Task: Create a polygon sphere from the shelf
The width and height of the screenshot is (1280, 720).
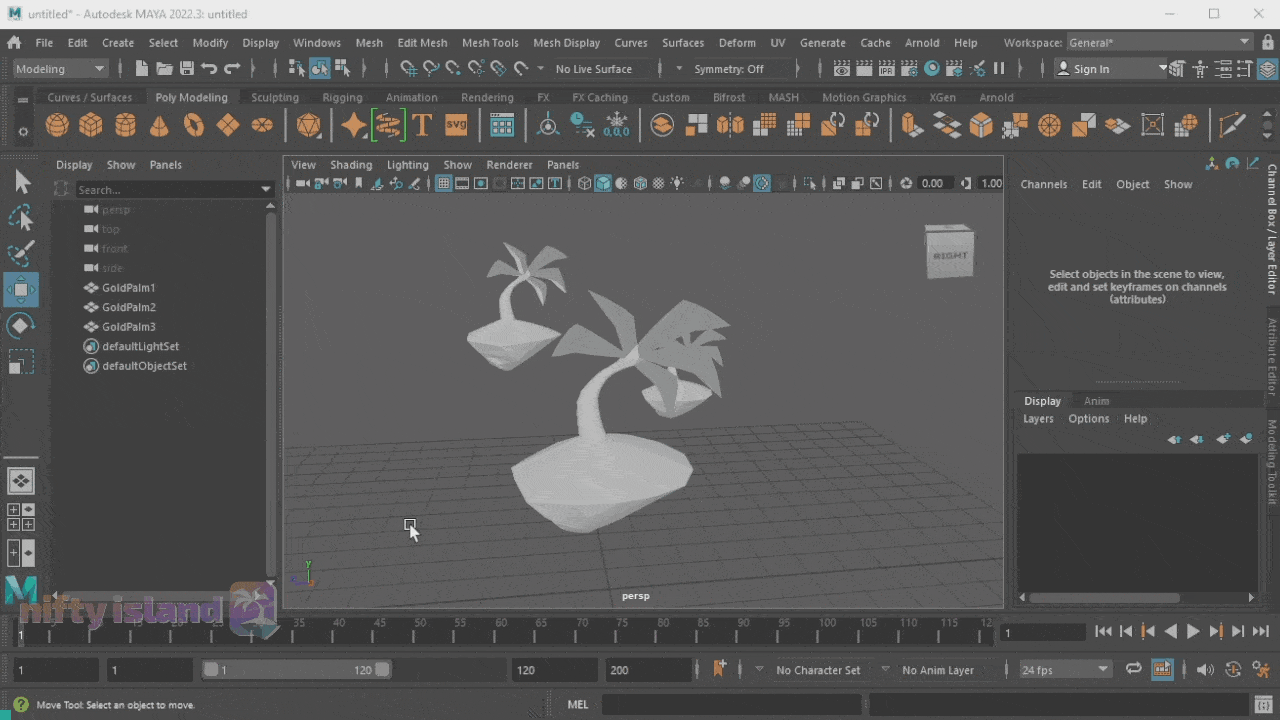Action: [x=57, y=125]
